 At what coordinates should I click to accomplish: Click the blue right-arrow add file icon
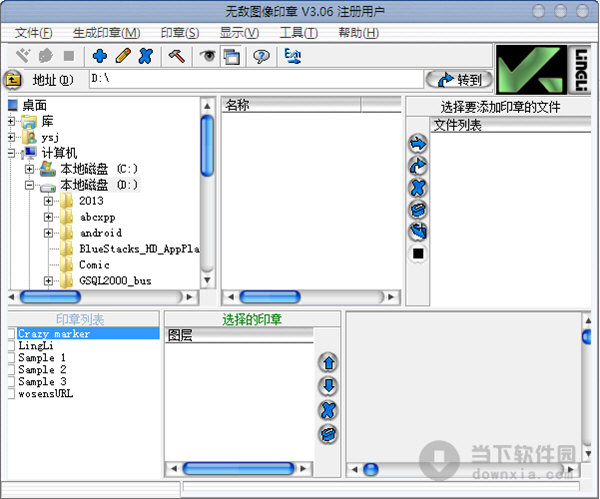click(x=418, y=144)
